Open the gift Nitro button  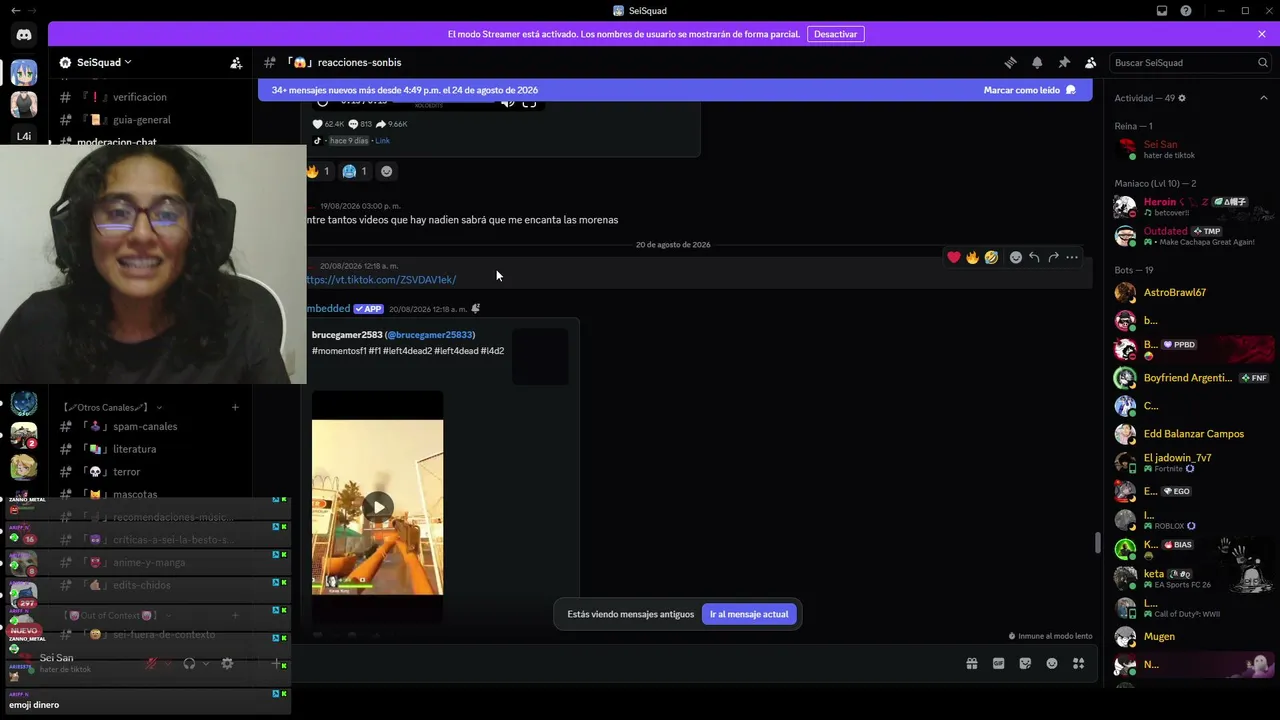971,663
